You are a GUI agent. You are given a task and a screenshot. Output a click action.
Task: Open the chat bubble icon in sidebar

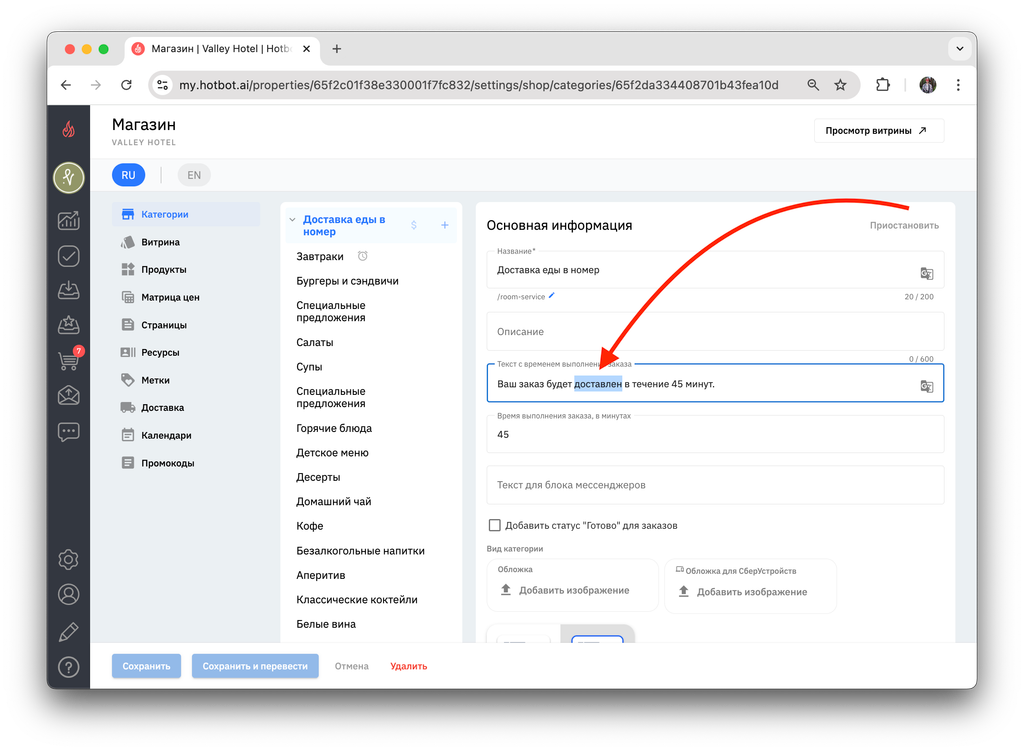(x=69, y=432)
